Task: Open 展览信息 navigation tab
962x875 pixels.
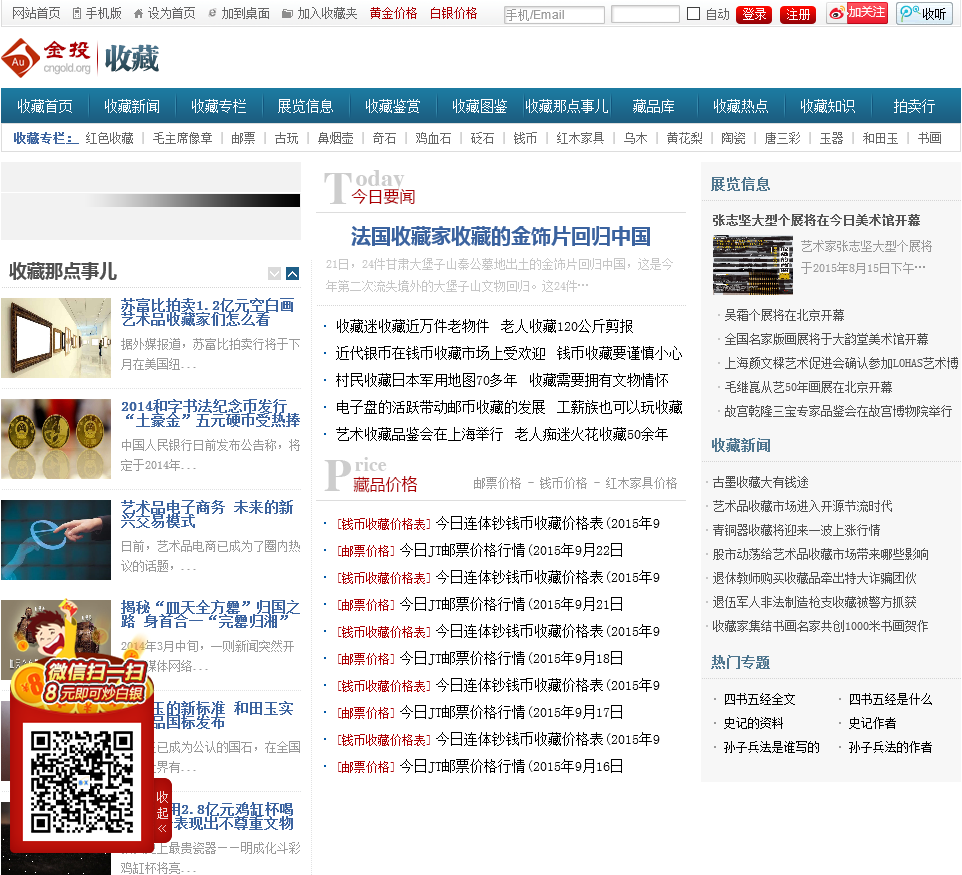Action: (306, 106)
